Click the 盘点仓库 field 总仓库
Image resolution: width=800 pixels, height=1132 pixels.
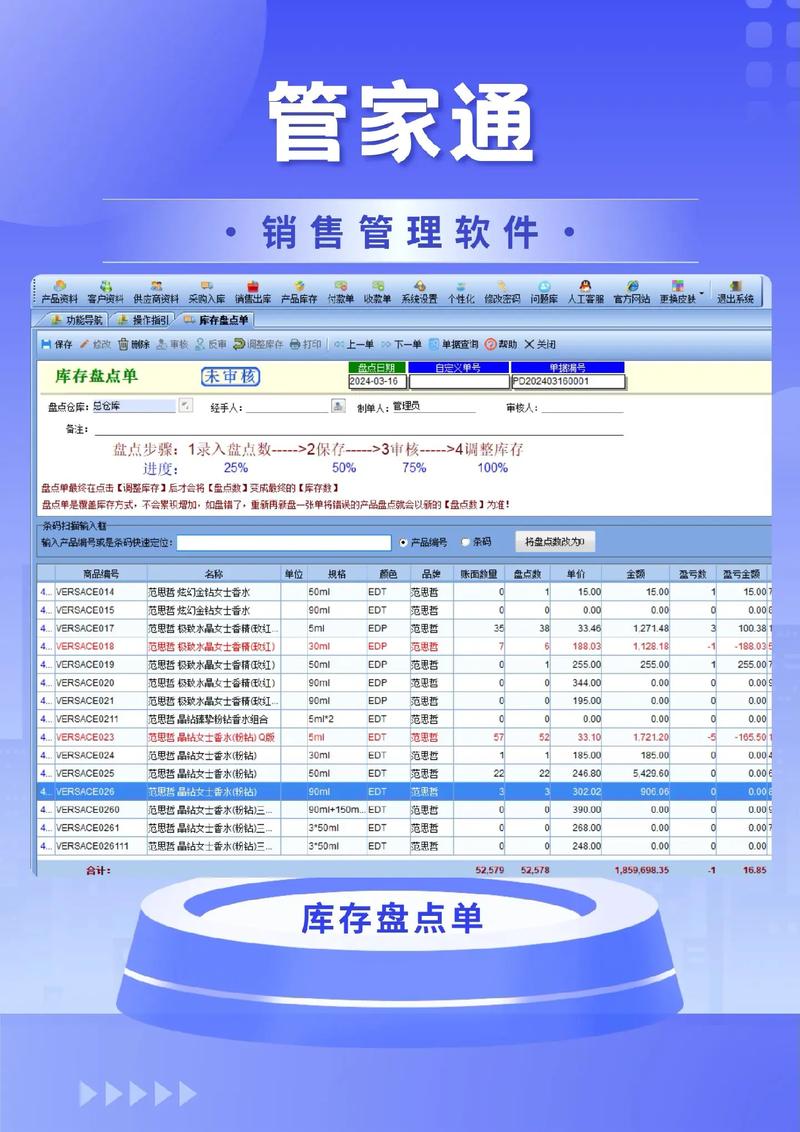pyautogui.click(x=134, y=406)
